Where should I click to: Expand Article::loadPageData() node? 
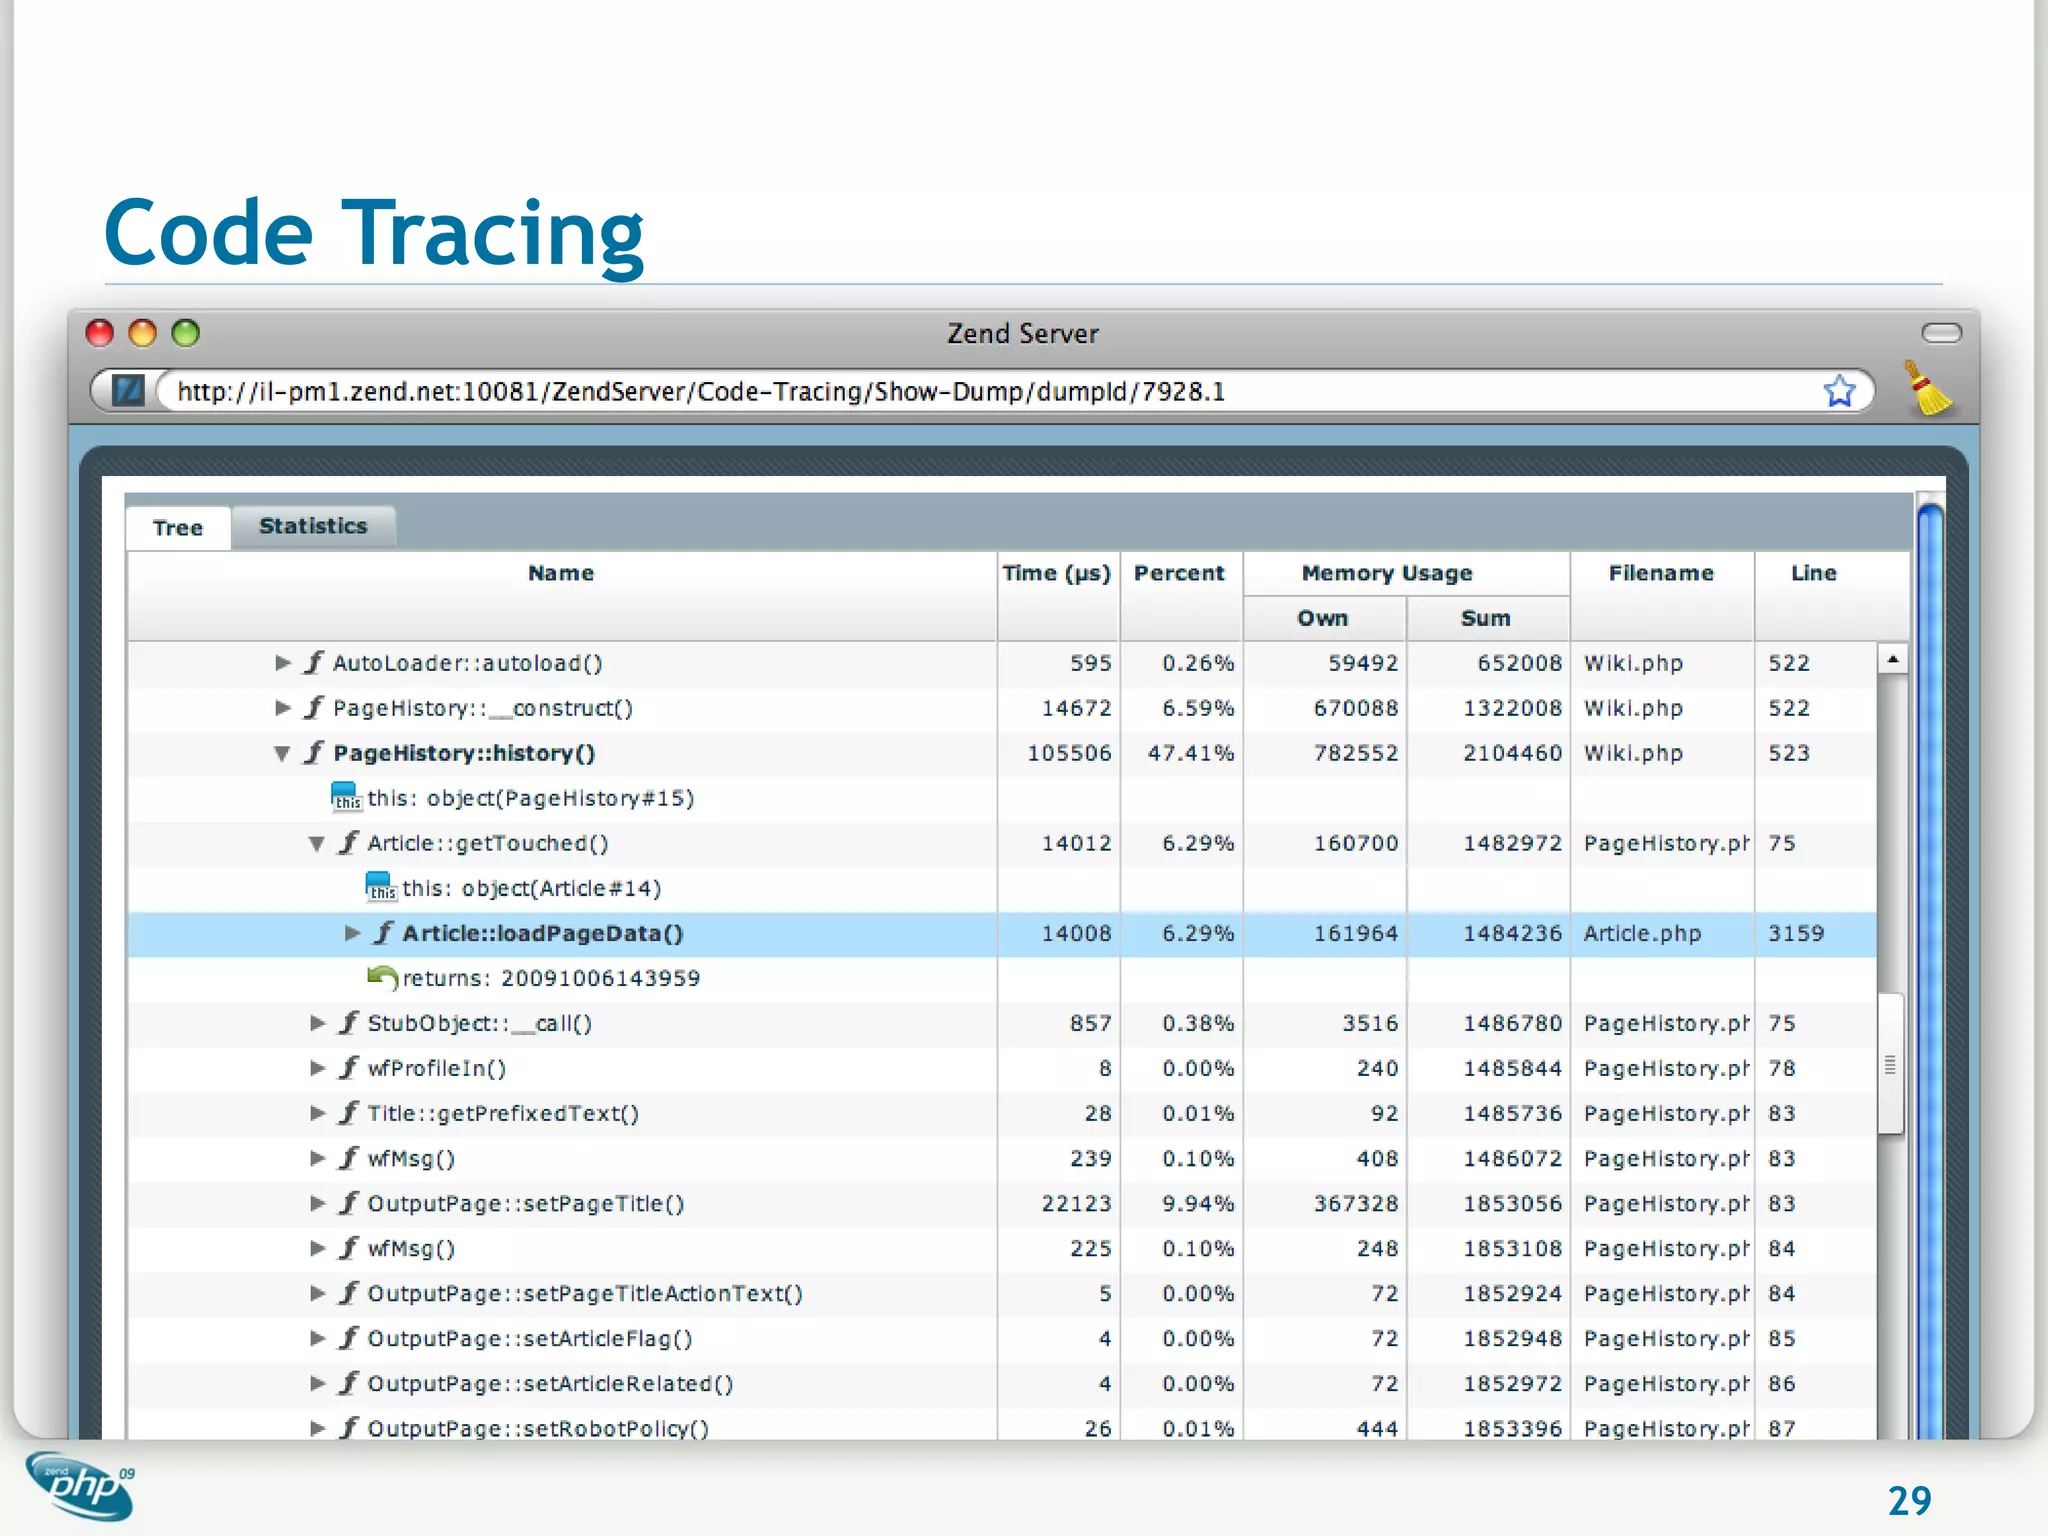(x=352, y=933)
